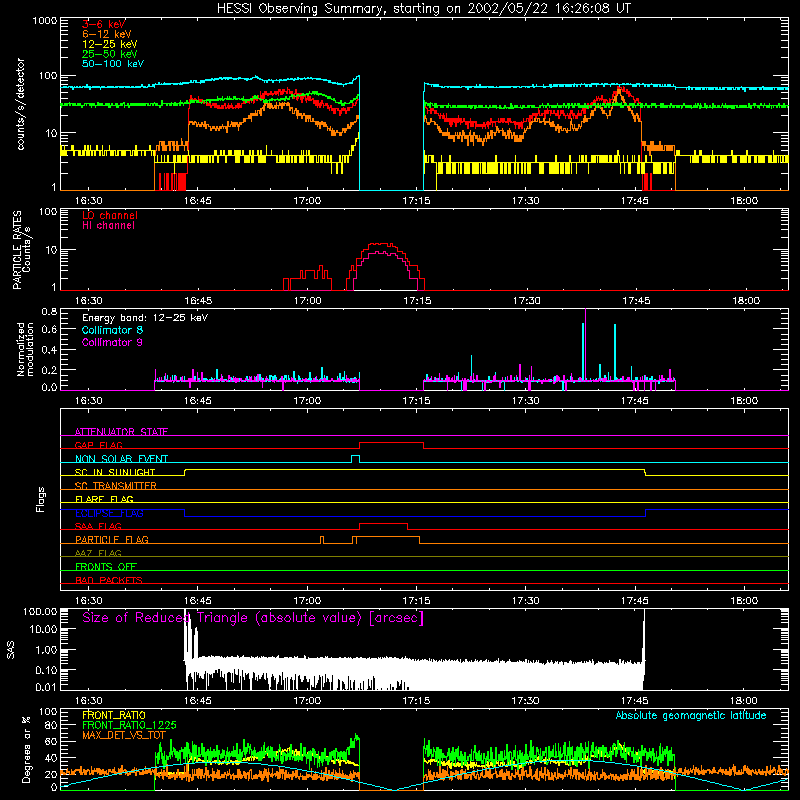Click the yellow 12-25 keV count-rate legend

110,44
